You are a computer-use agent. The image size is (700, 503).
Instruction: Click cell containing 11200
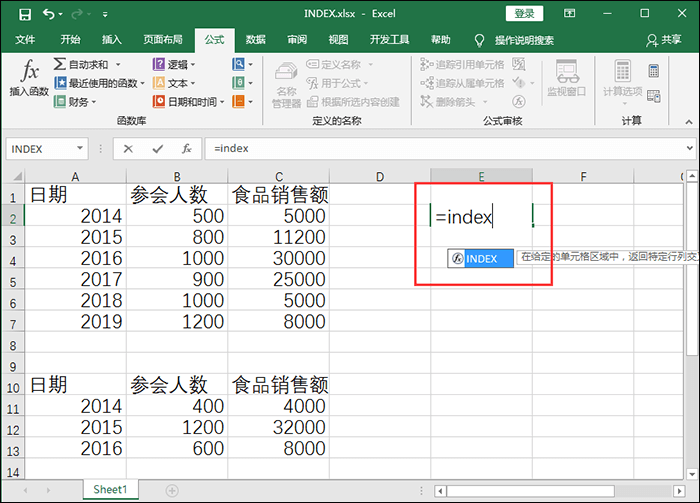[279, 237]
